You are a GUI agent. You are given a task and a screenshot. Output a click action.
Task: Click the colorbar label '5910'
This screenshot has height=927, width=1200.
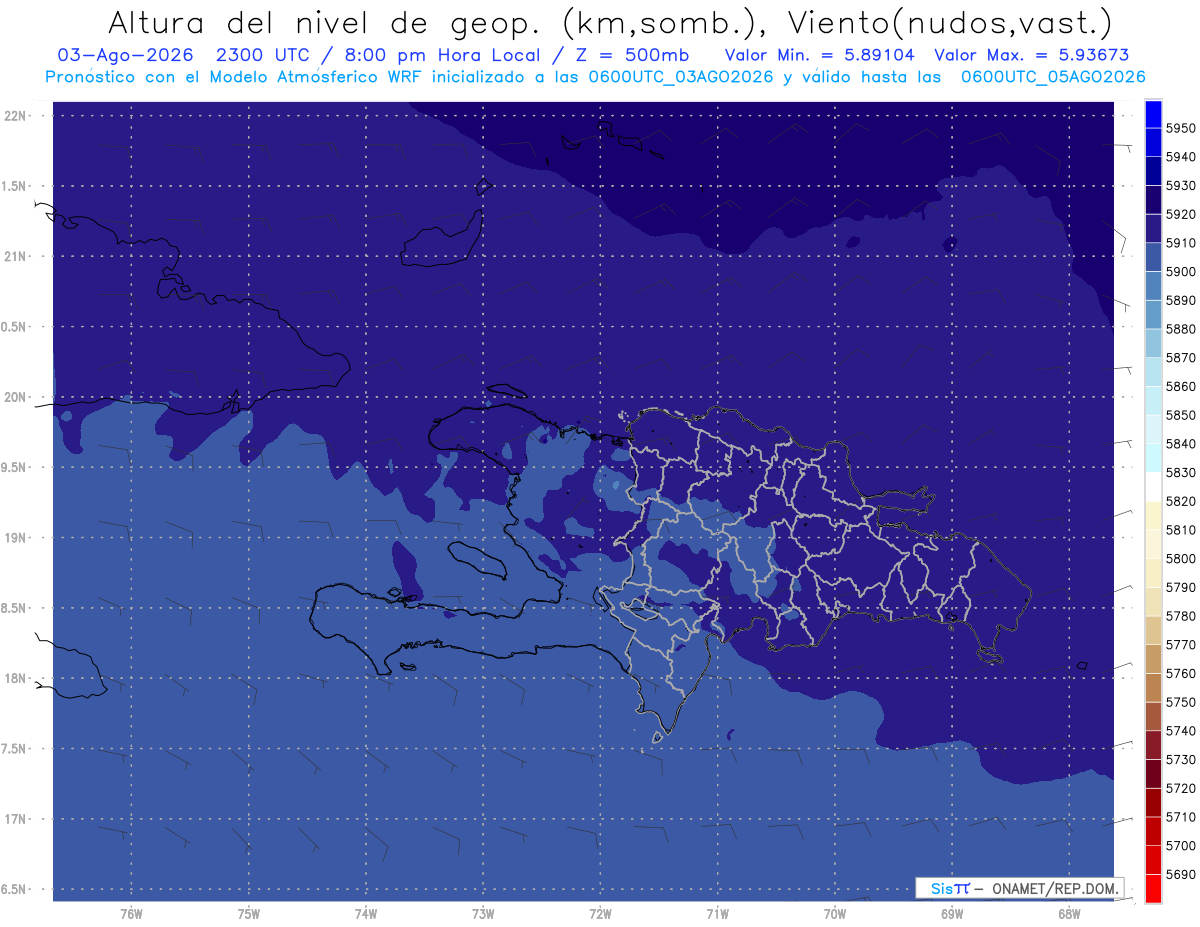pos(1181,243)
